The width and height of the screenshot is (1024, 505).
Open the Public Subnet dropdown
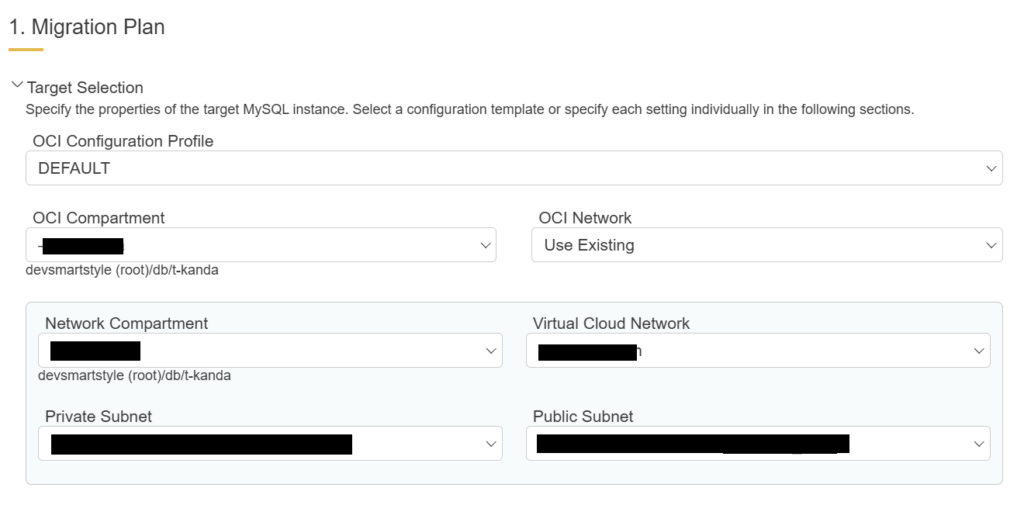pos(757,444)
